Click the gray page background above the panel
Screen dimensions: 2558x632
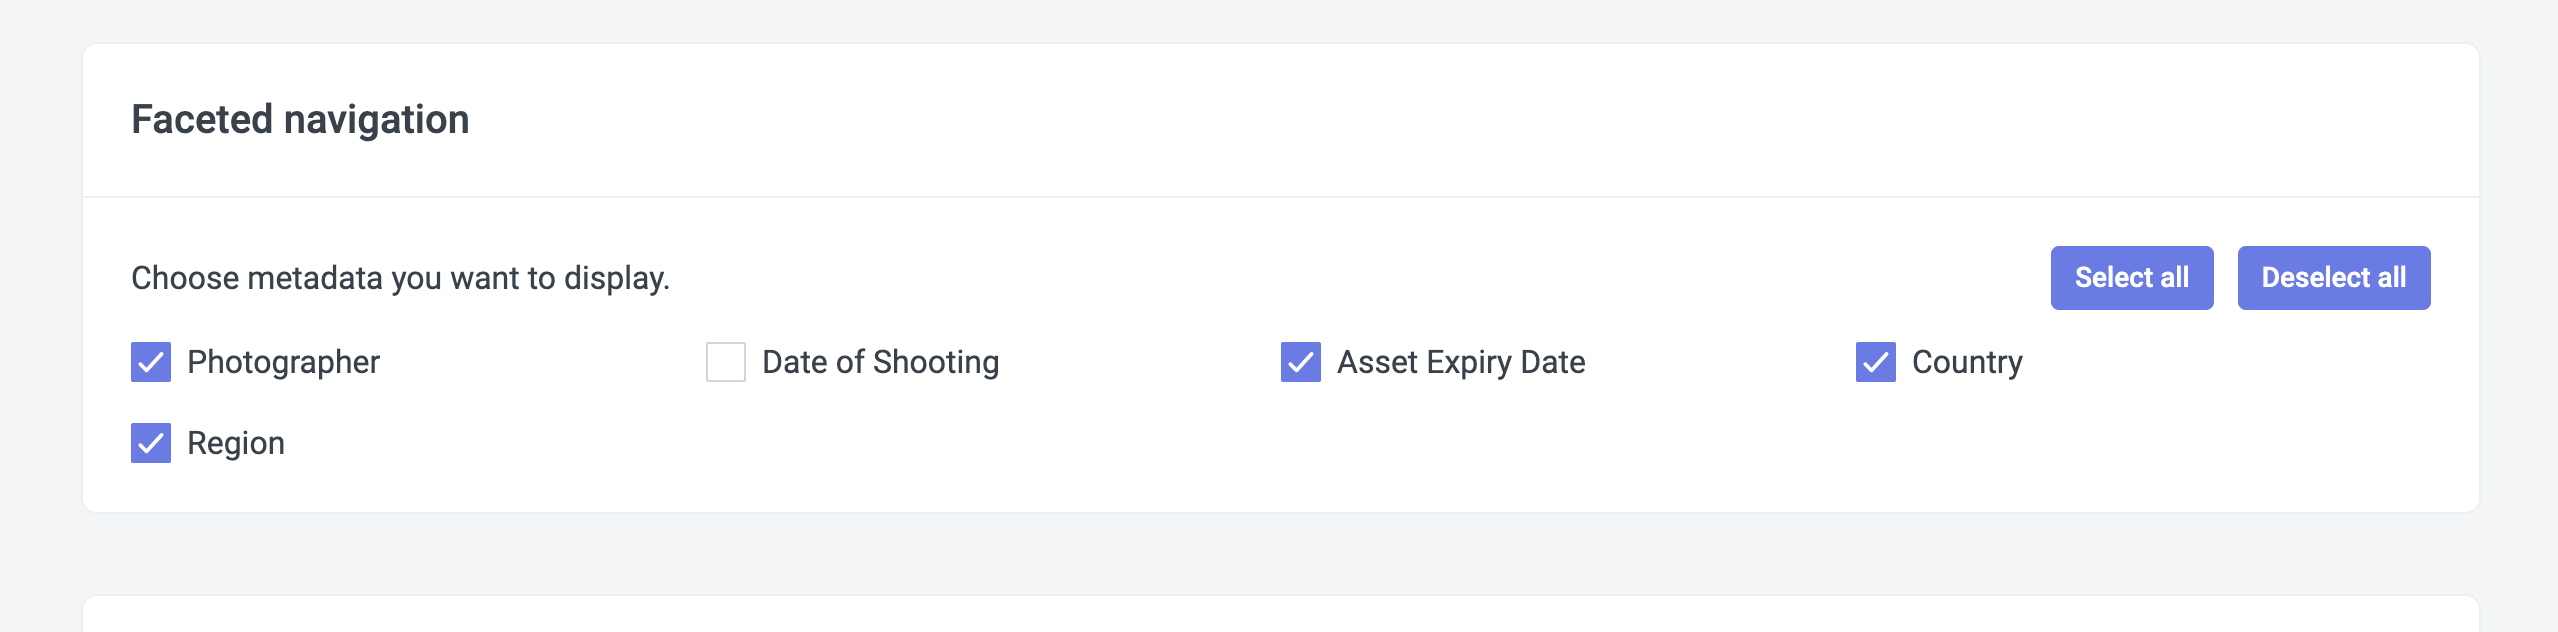[x=1280, y=20]
